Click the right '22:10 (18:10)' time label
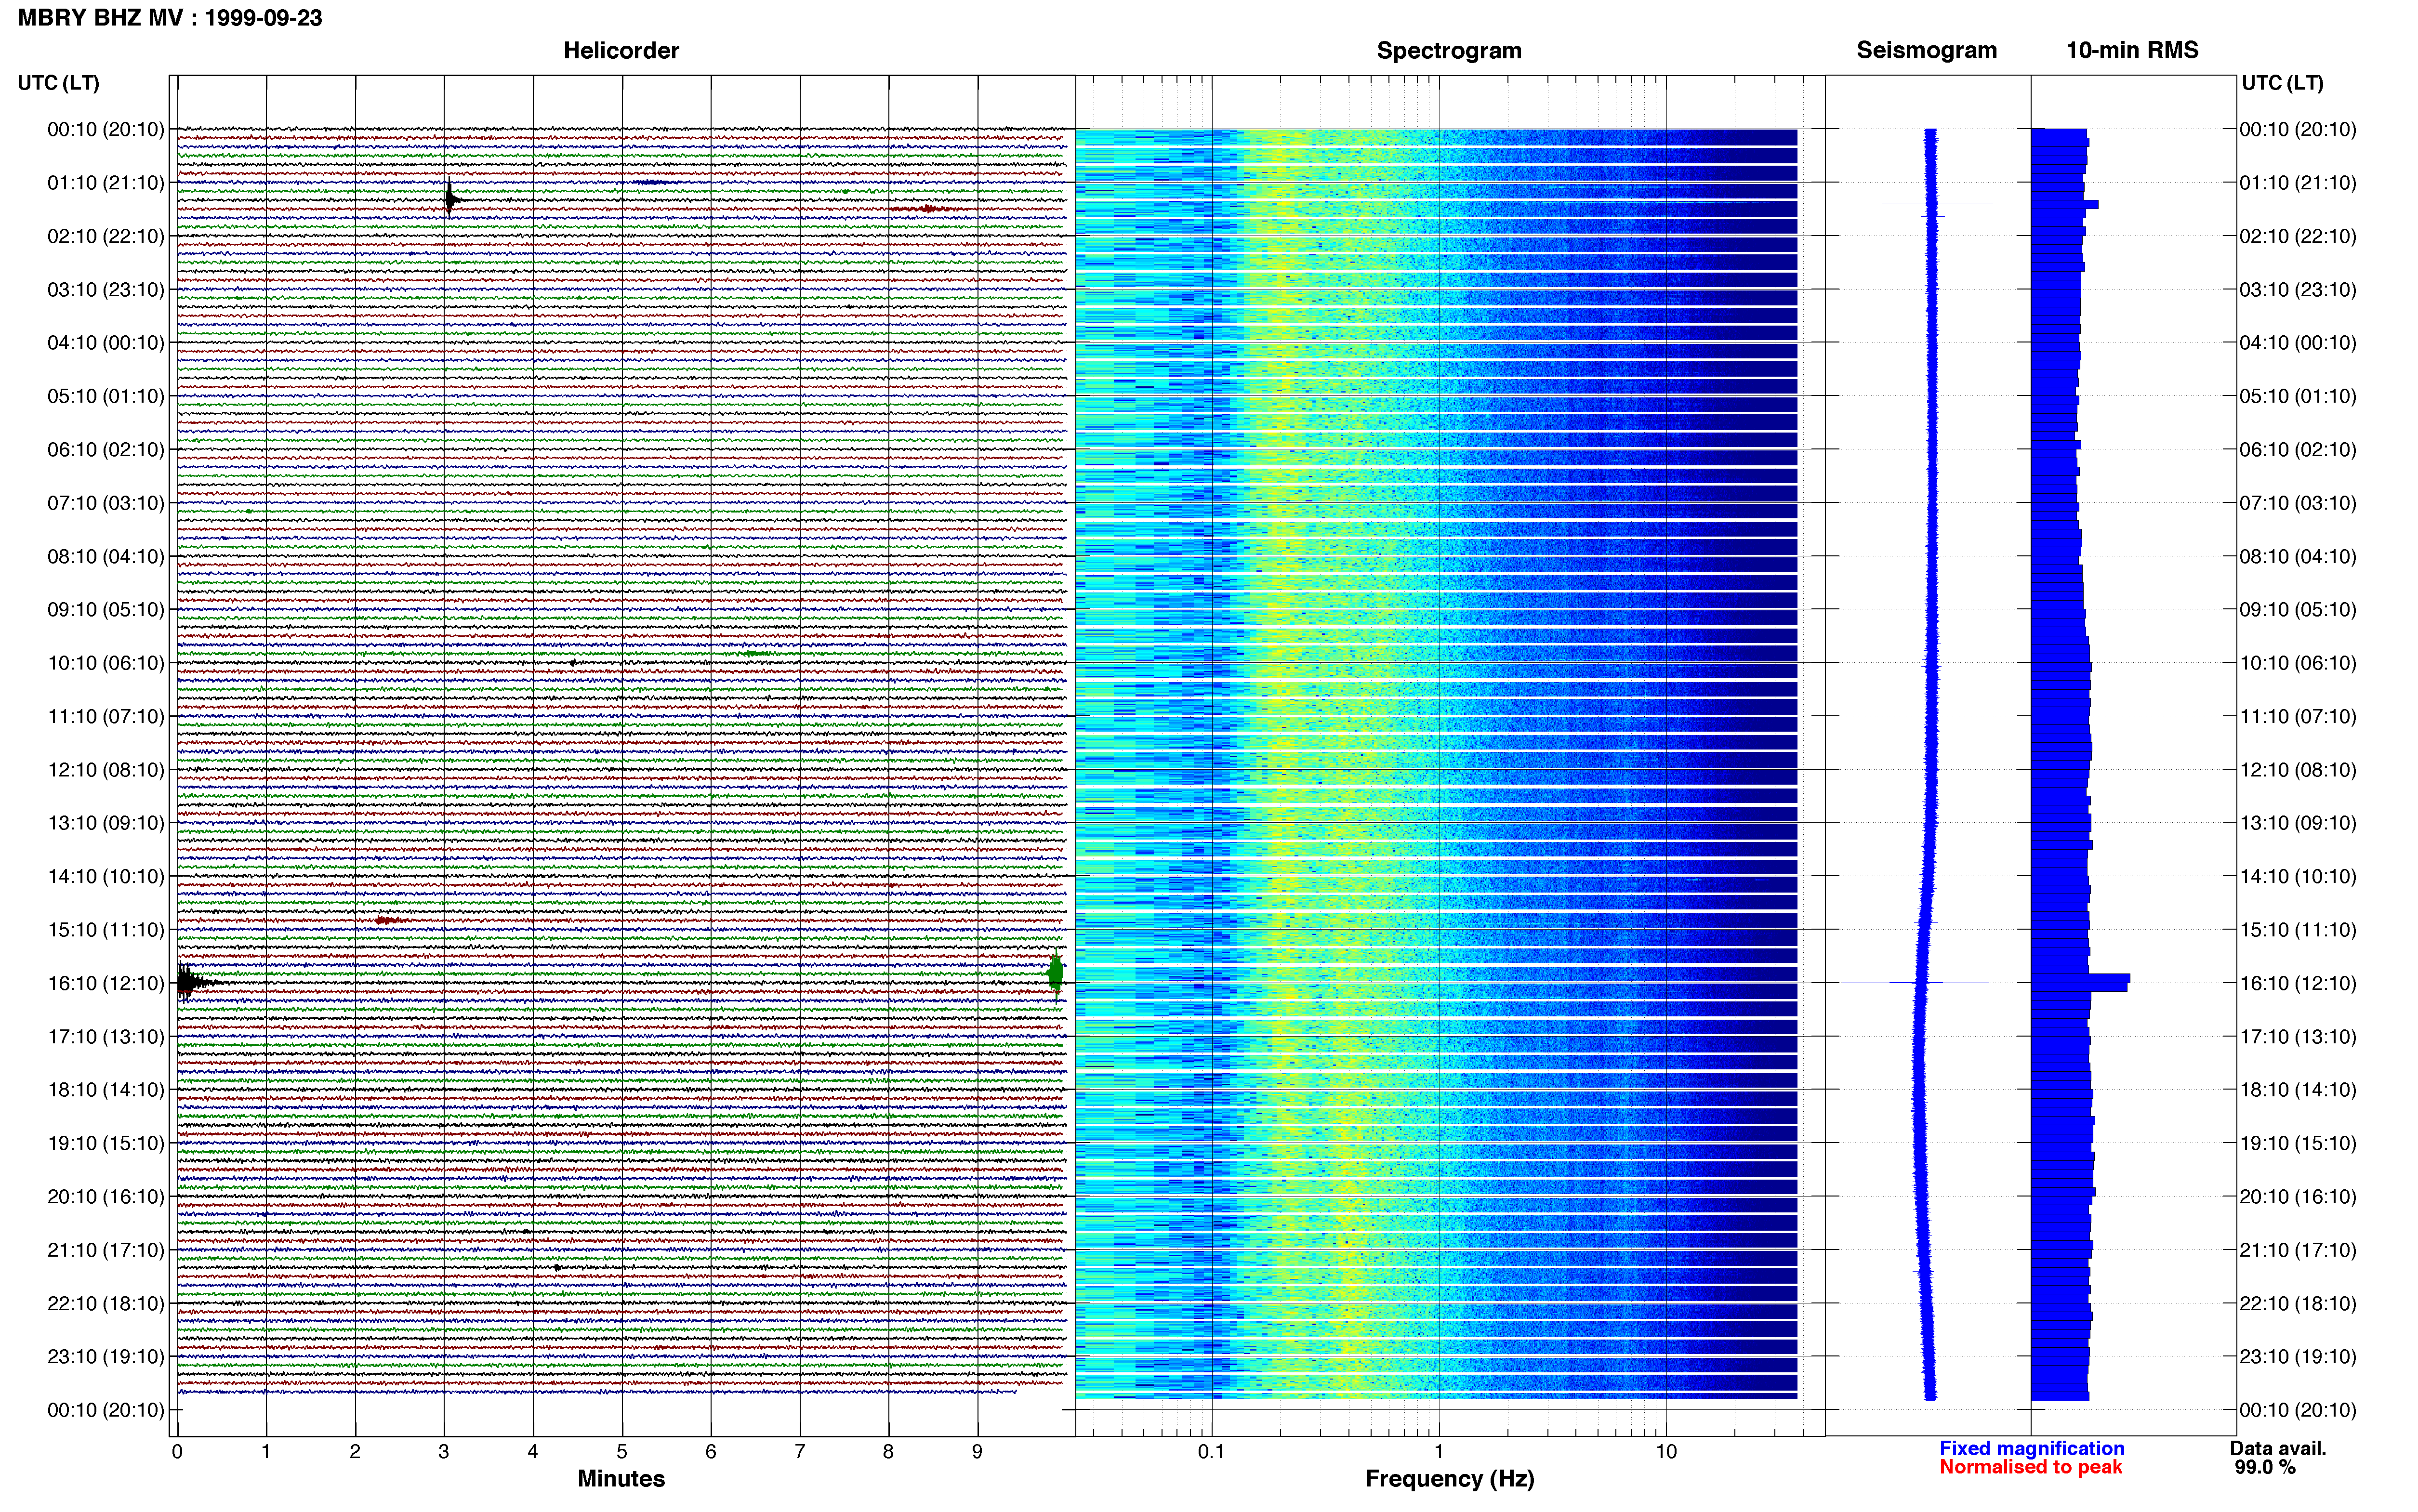This screenshot has width=2418, height=1512. (x=2298, y=1303)
